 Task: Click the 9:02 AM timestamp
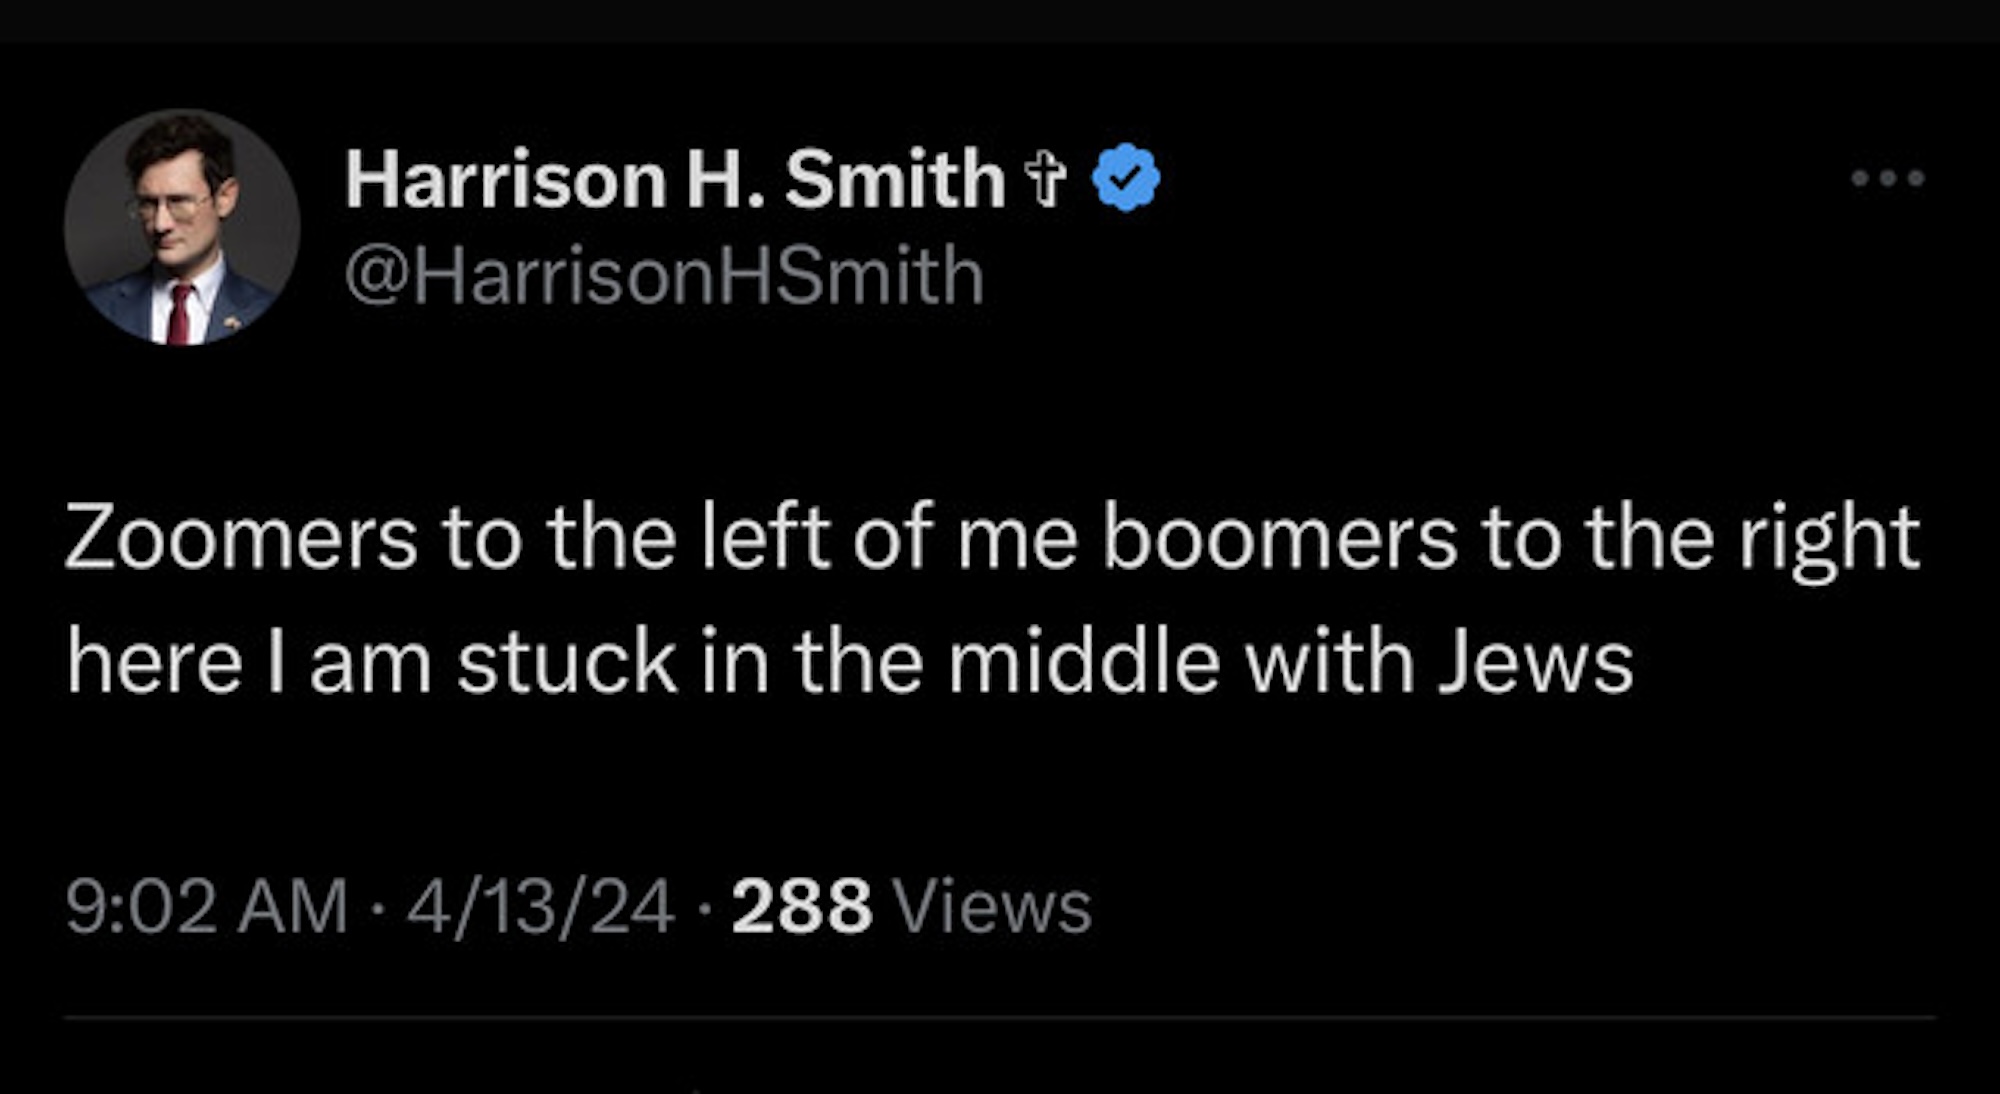pyautogui.click(x=207, y=907)
